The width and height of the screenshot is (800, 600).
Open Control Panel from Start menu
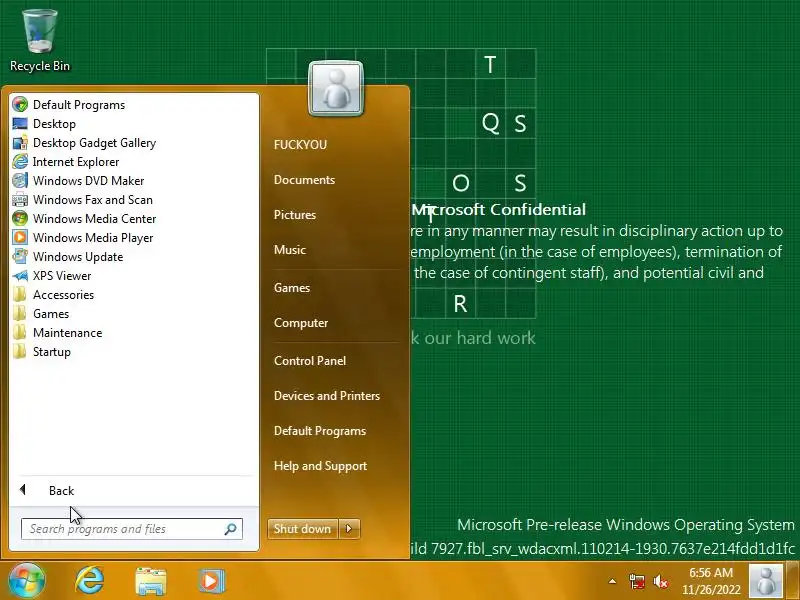(310, 361)
